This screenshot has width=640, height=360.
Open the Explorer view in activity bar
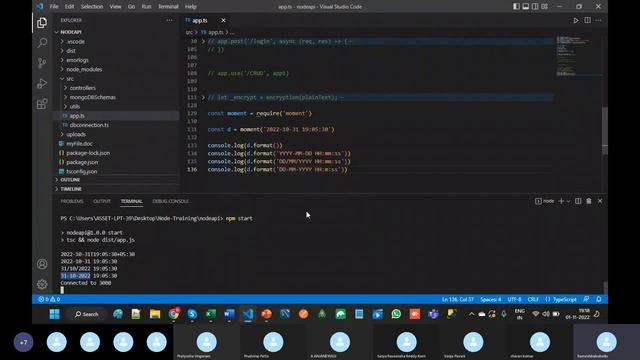coord(42,23)
